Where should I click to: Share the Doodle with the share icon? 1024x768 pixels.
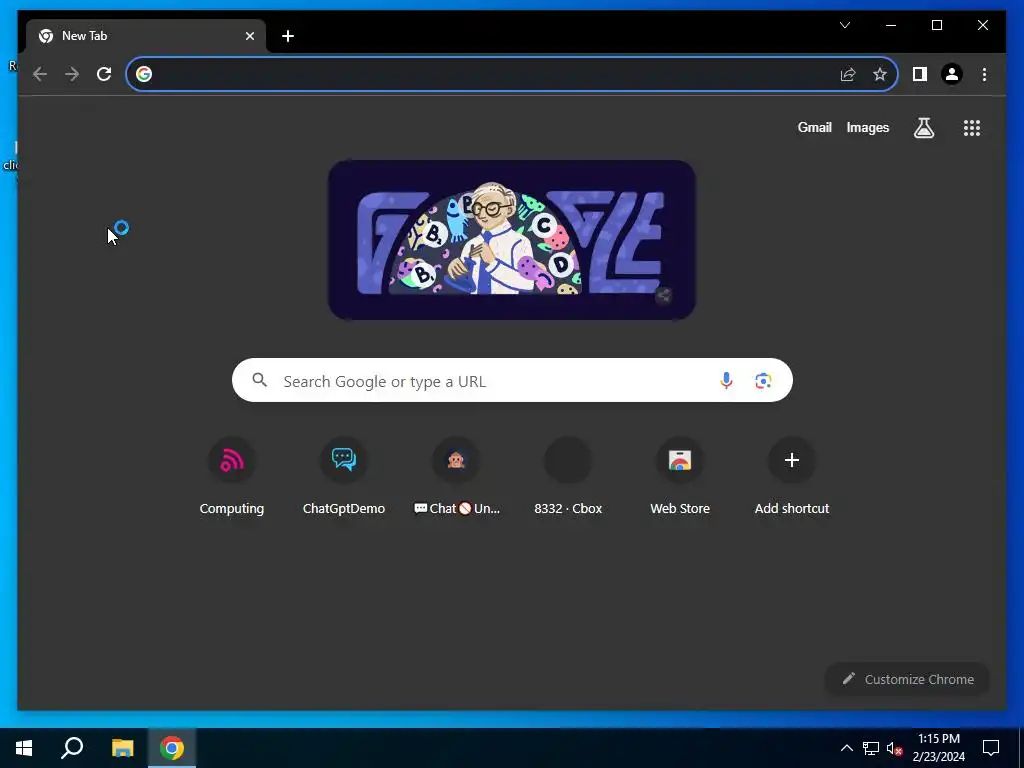tap(664, 295)
